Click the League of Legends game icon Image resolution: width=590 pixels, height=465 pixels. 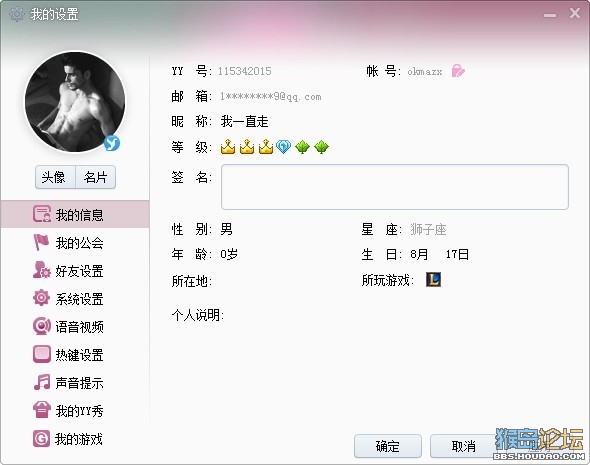[x=433, y=280]
